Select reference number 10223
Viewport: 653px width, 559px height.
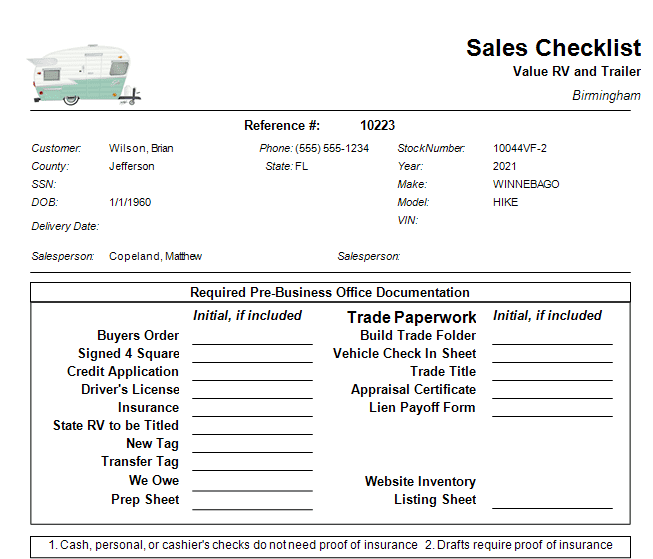[x=377, y=125]
